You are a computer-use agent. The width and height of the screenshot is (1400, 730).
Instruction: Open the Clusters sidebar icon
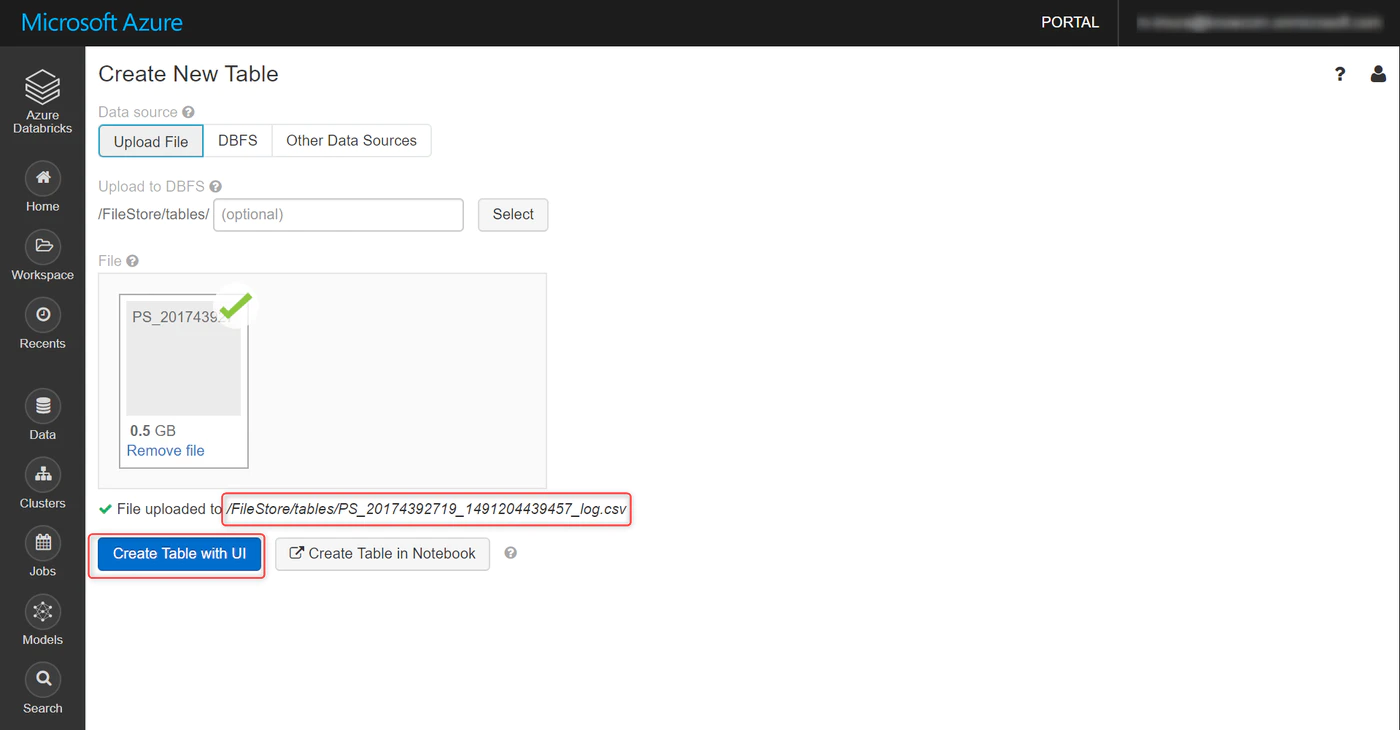pyautogui.click(x=42, y=474)
